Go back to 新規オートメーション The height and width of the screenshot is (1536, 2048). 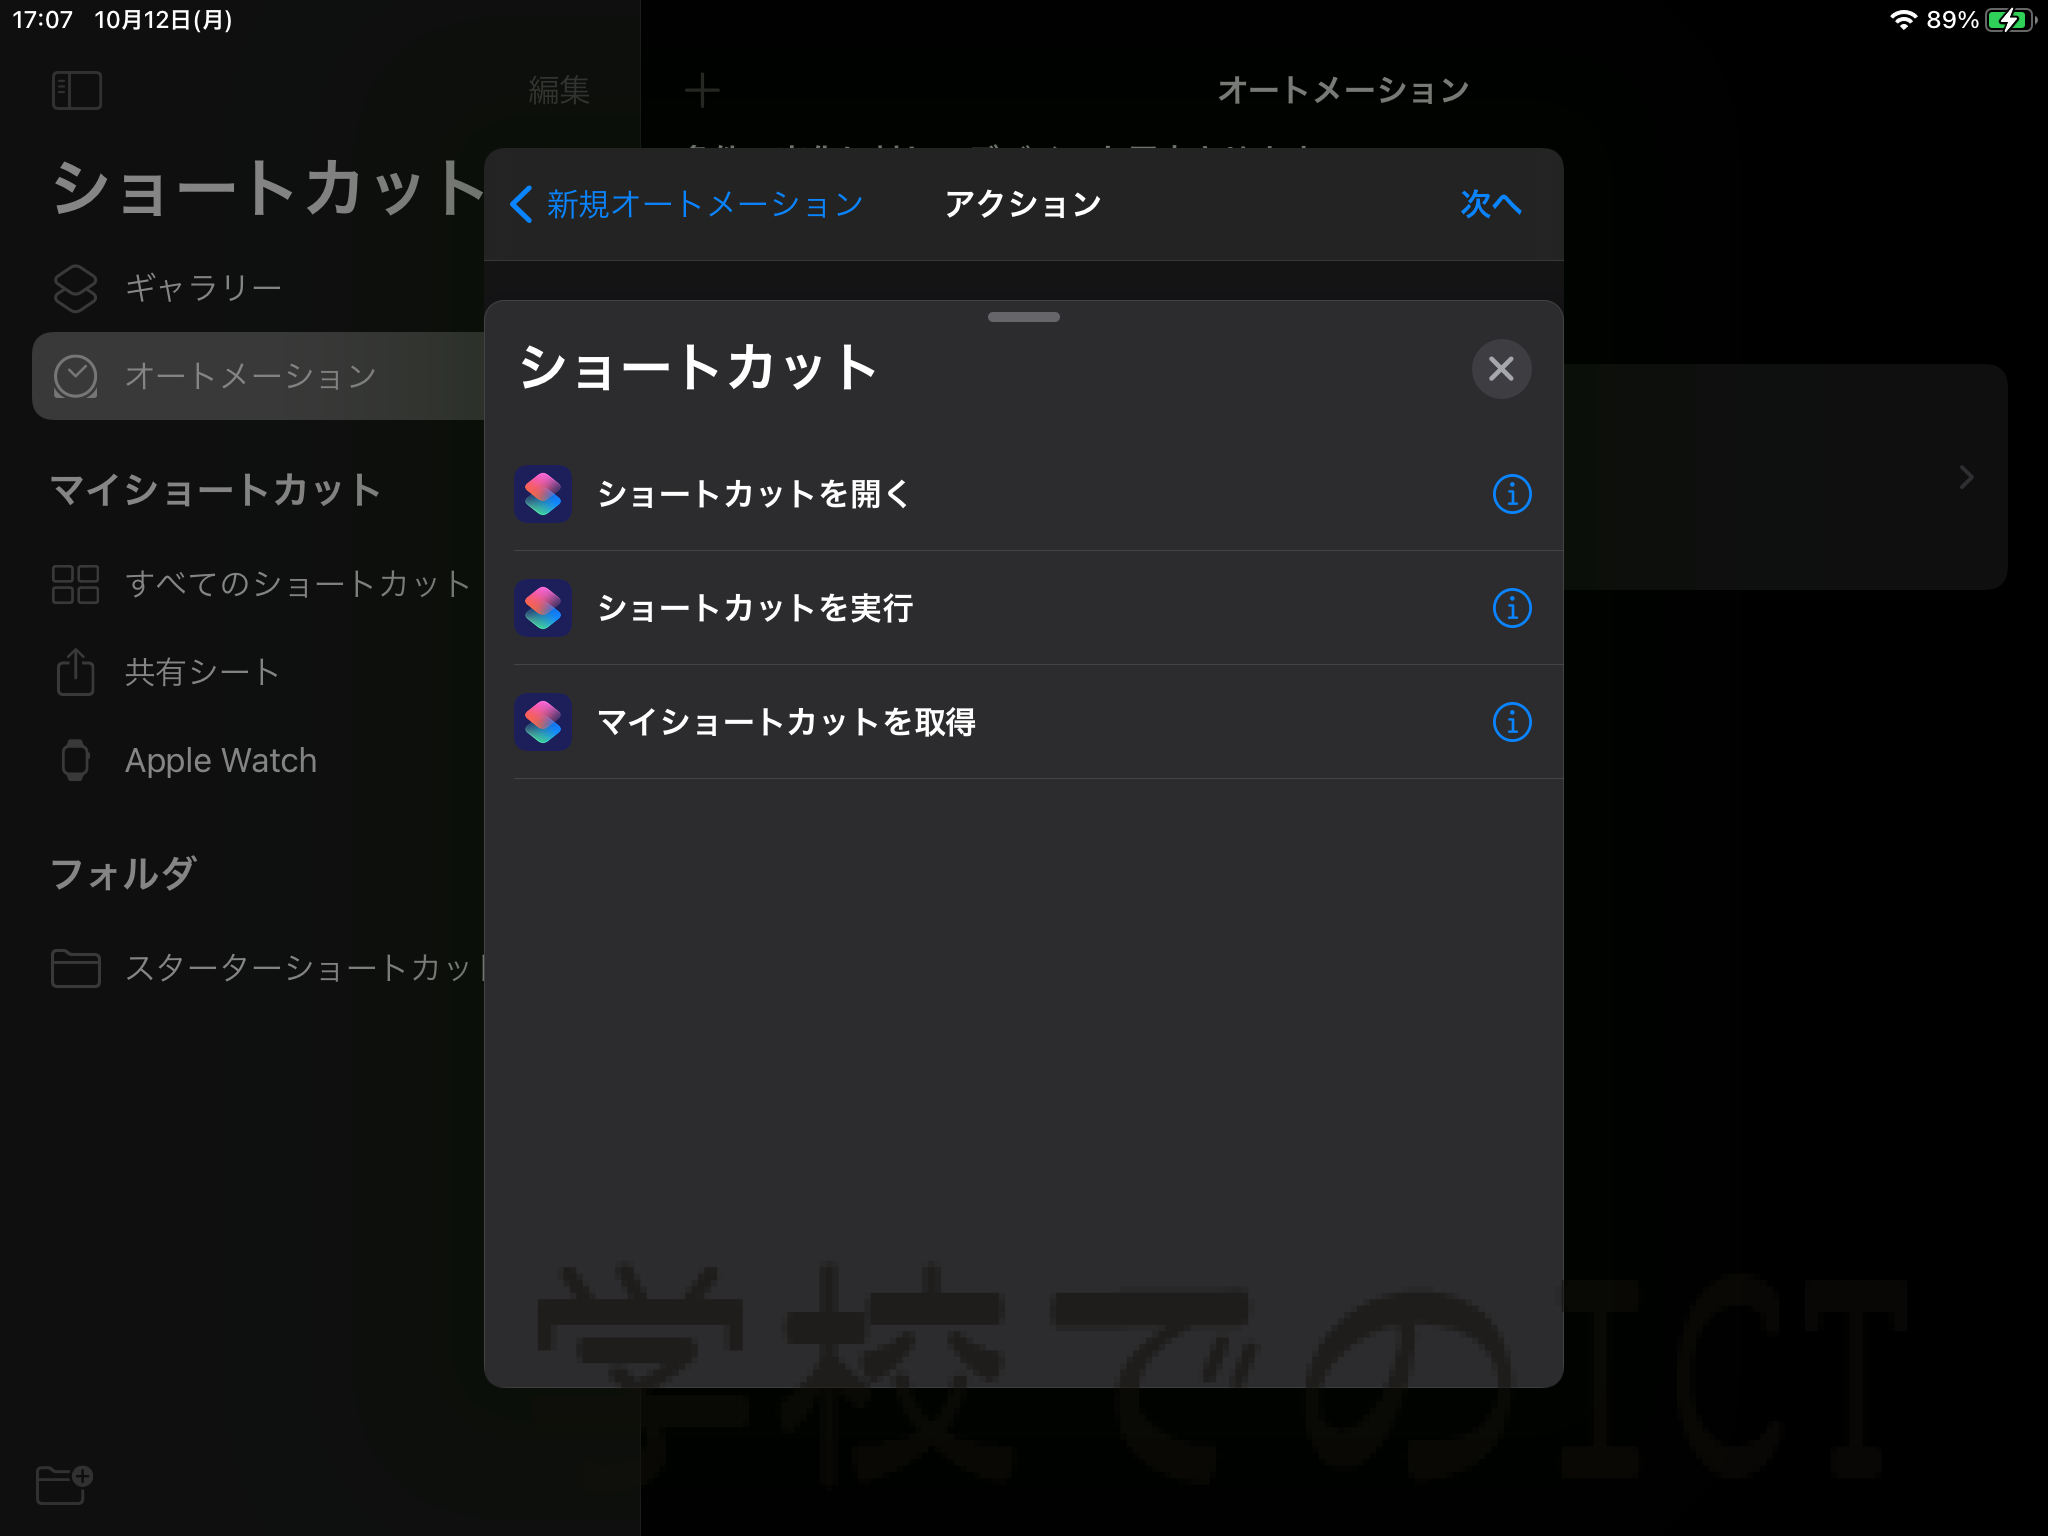(686, 204)
